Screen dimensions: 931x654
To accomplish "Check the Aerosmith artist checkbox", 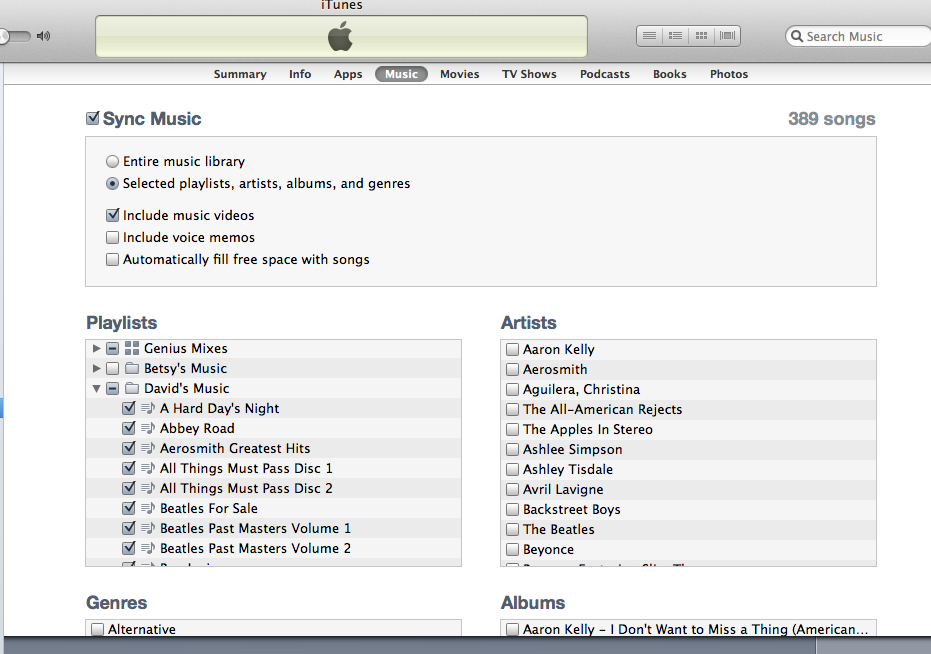I will pyautogui.click(x=512, y=369).
